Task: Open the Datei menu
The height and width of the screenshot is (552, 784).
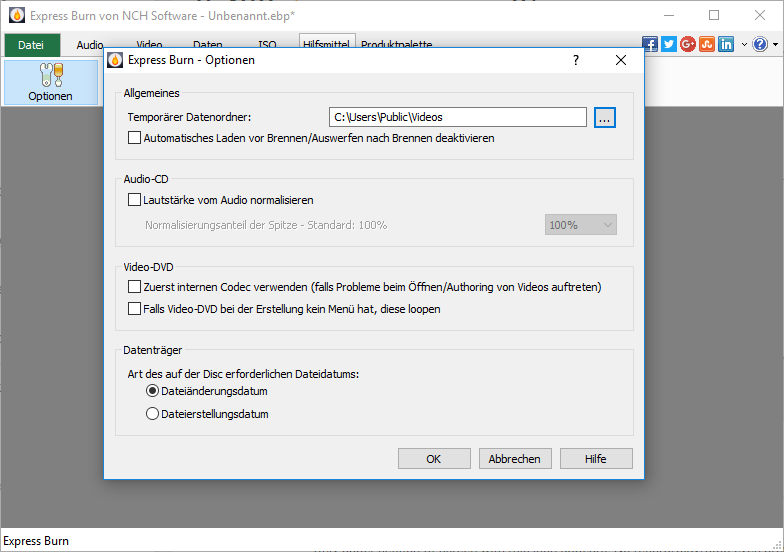Action: click(32, 45)
